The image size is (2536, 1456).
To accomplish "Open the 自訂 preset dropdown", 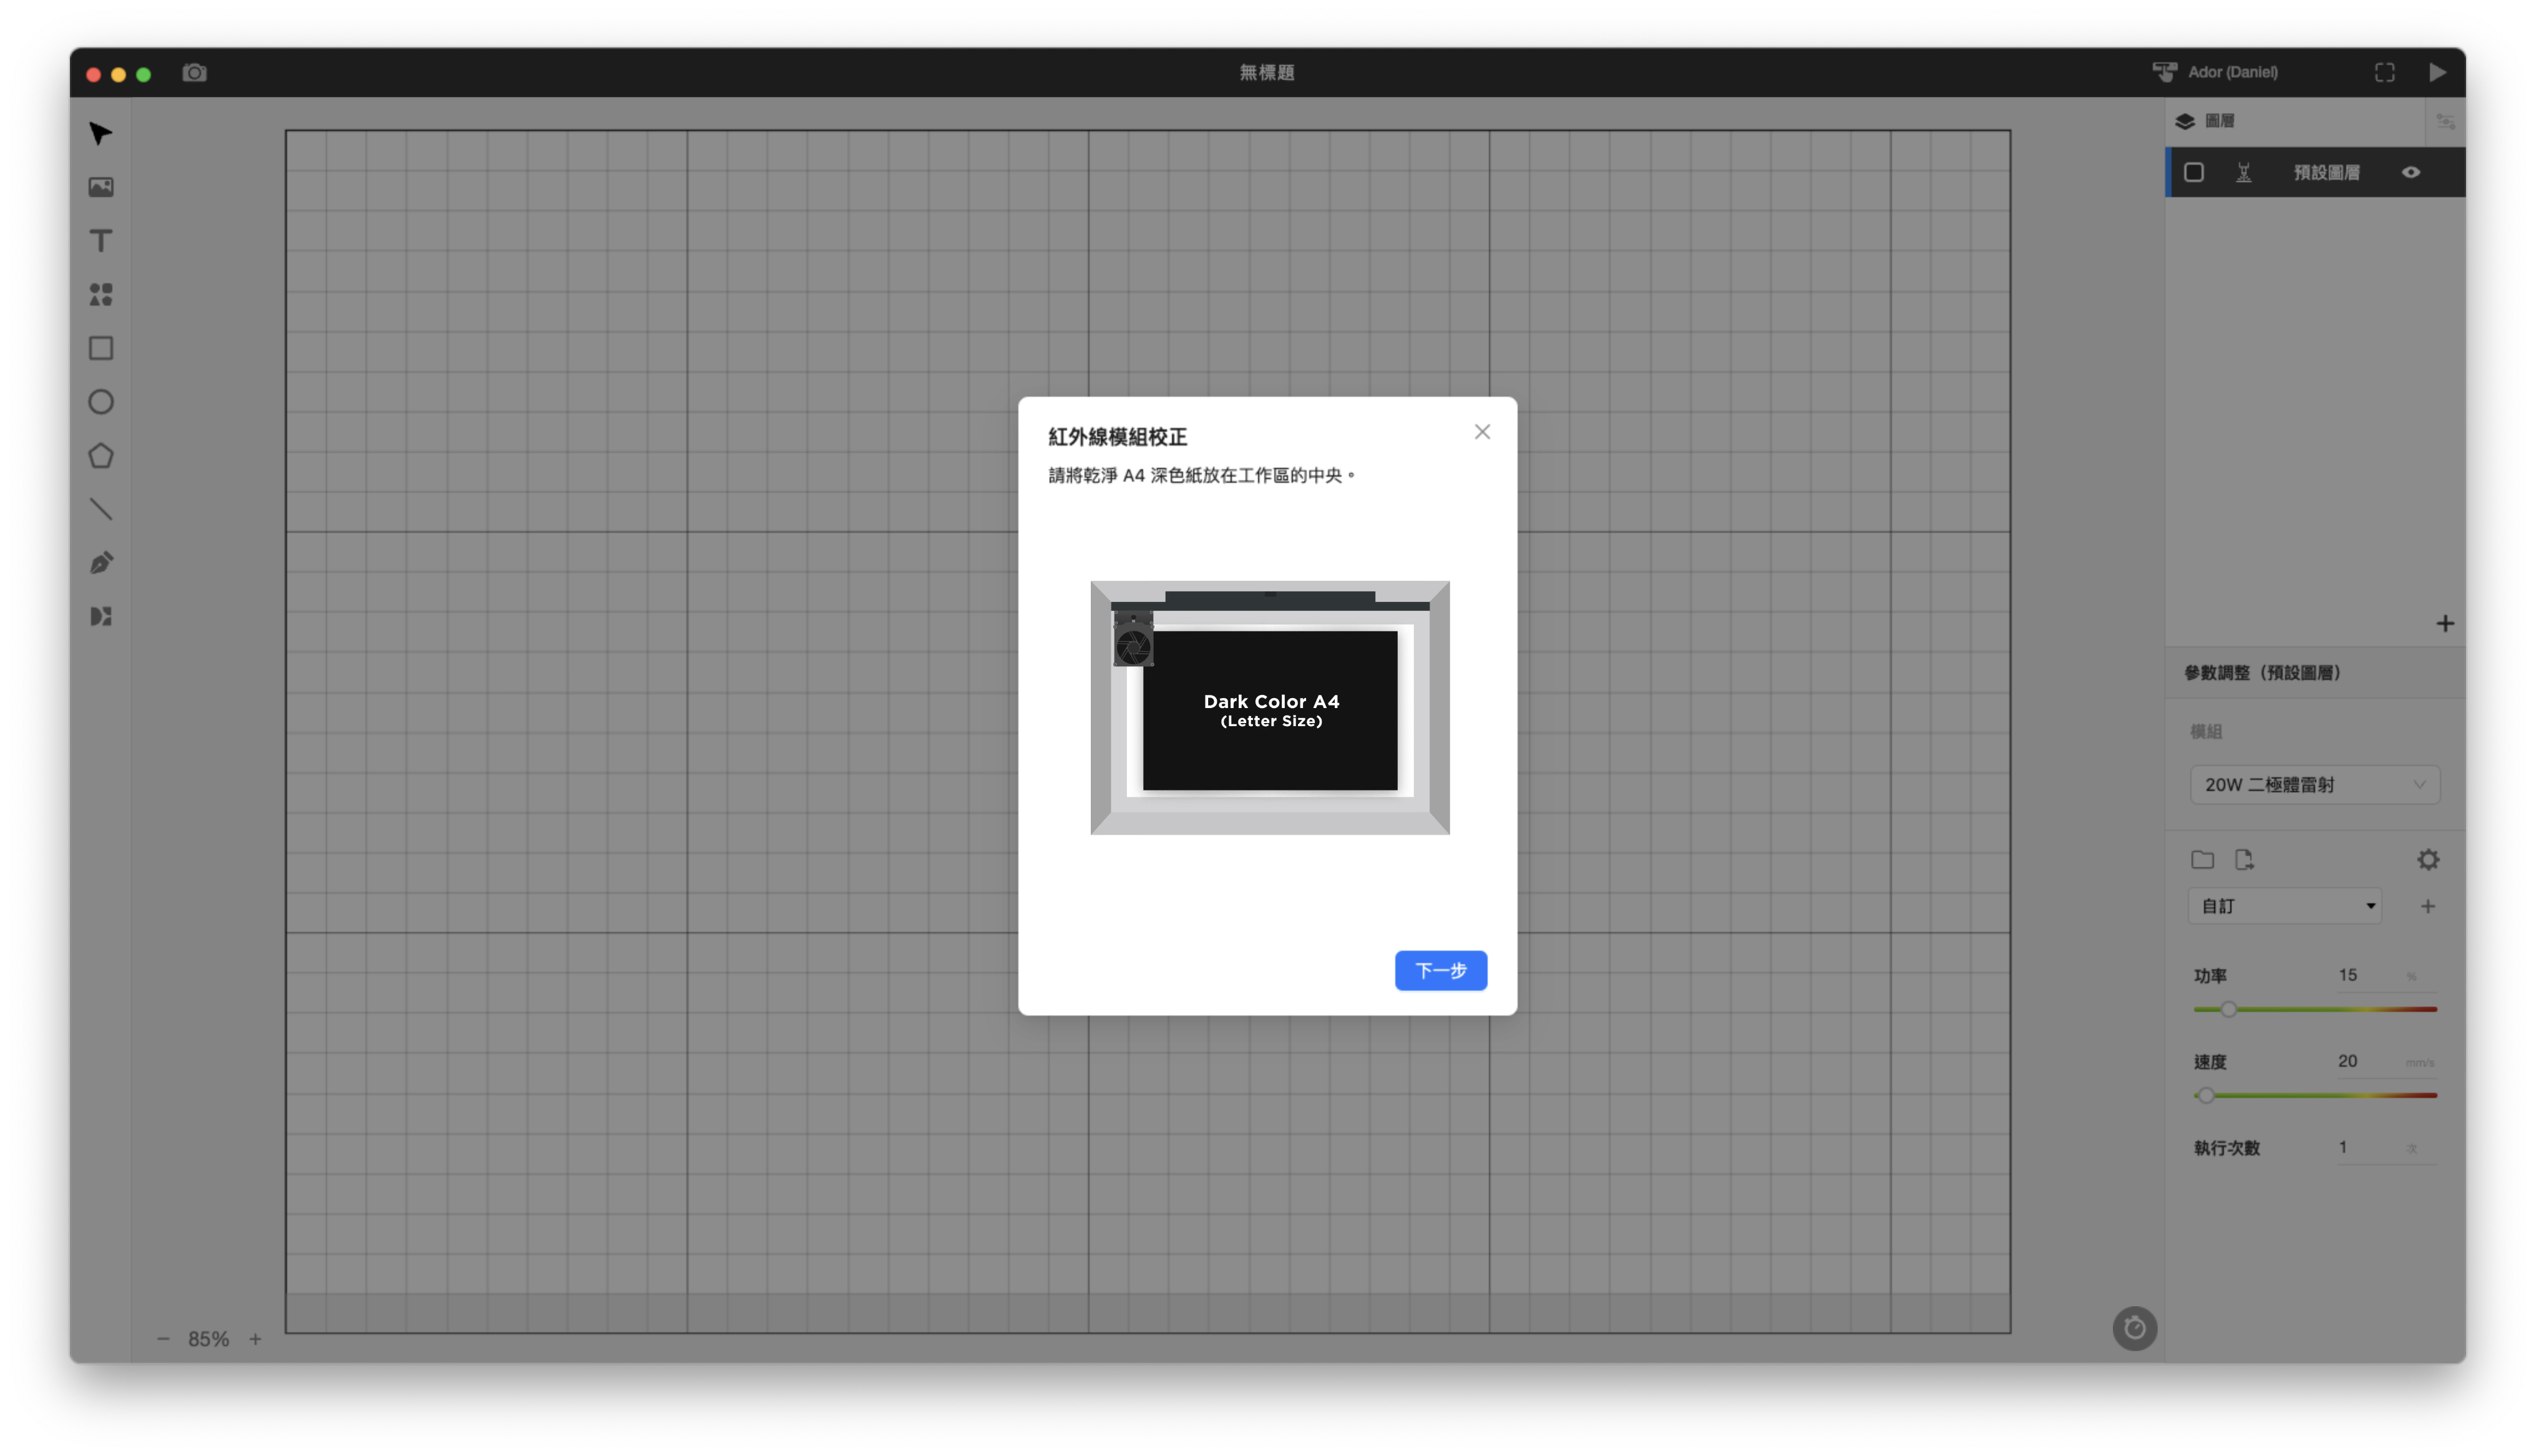I will (x=2285, y=906).
